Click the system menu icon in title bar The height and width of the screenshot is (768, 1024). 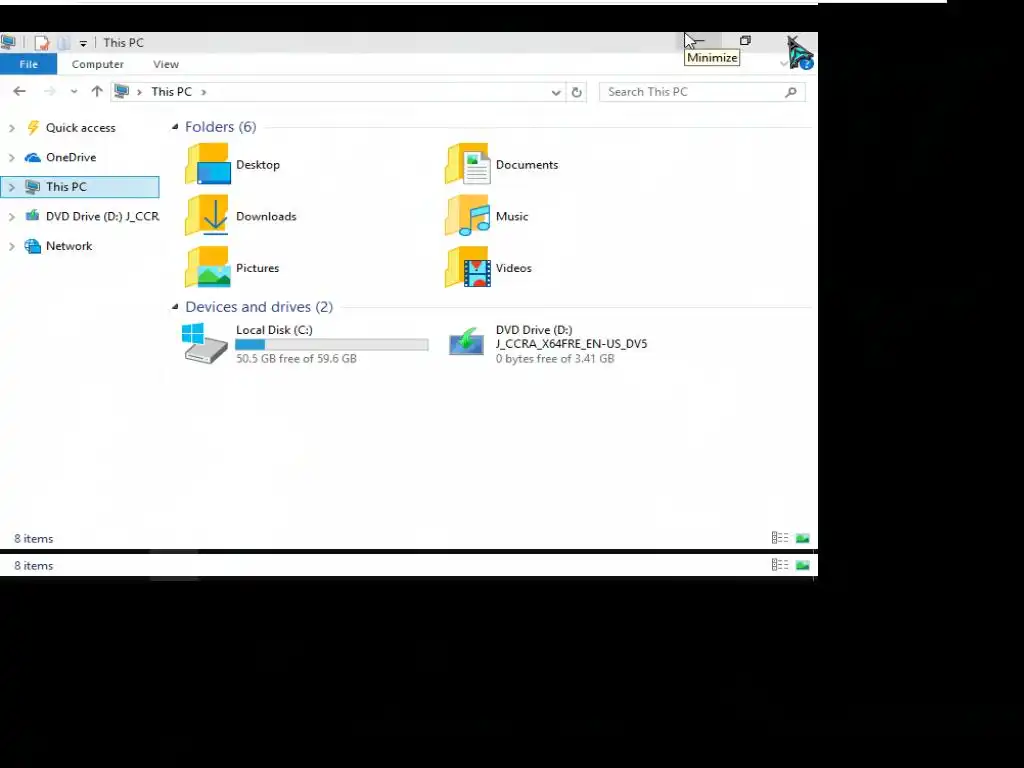pyautogui.click(x=8, y=43)
